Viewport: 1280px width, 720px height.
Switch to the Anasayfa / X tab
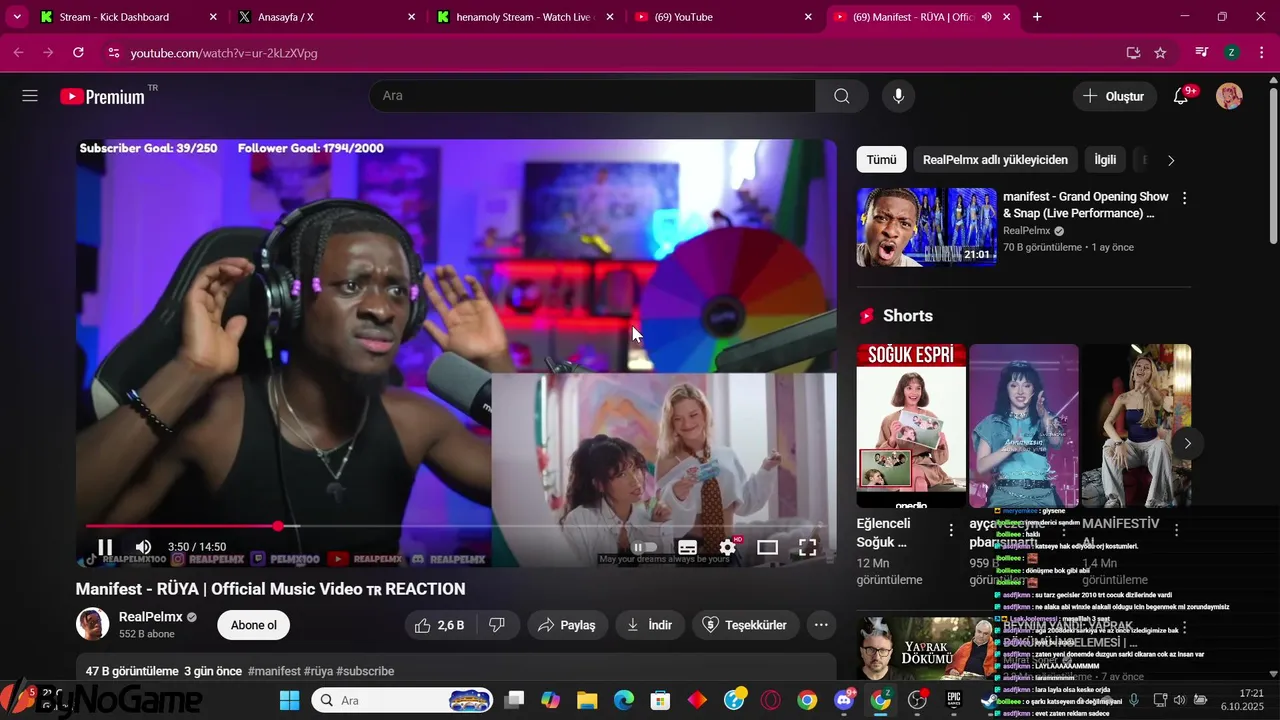[x=326, y=17]
